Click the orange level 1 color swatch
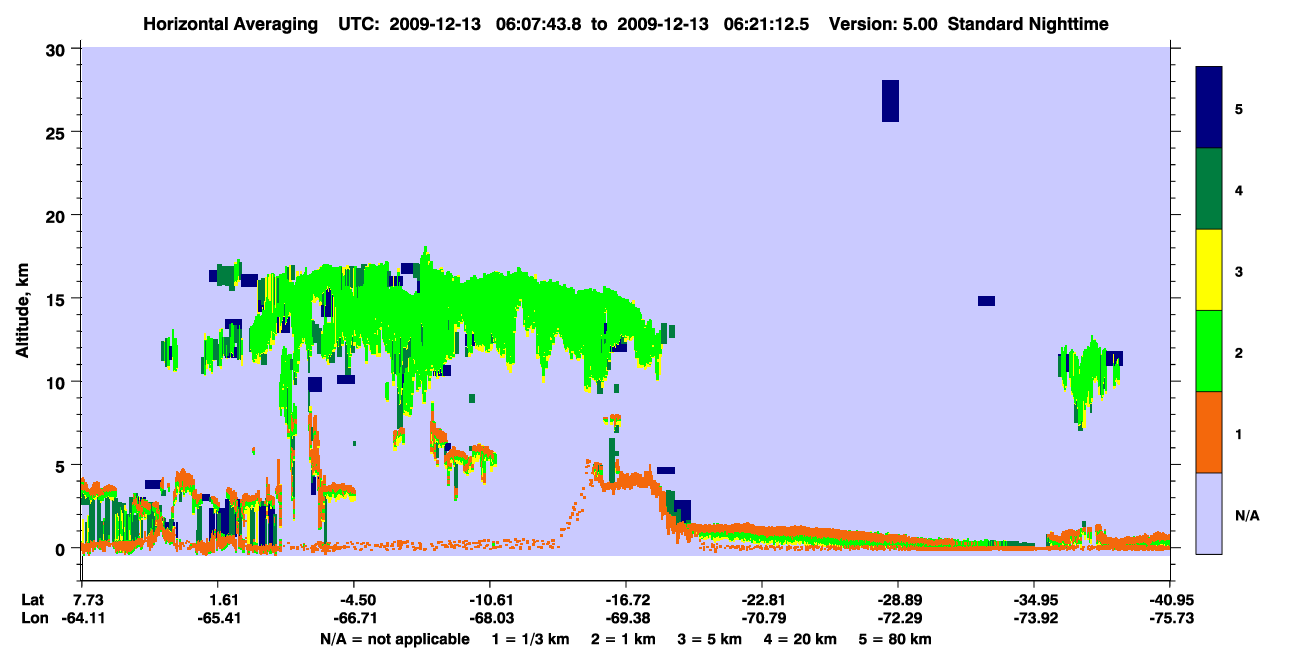Viewport: 1300px width, 667px height. [x=1209, y=432]
